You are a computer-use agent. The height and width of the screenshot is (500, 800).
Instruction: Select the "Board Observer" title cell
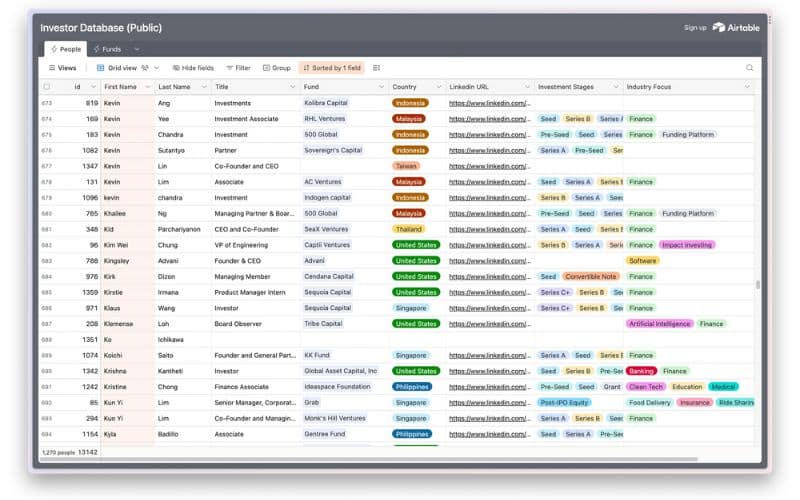tap(255, 324)
